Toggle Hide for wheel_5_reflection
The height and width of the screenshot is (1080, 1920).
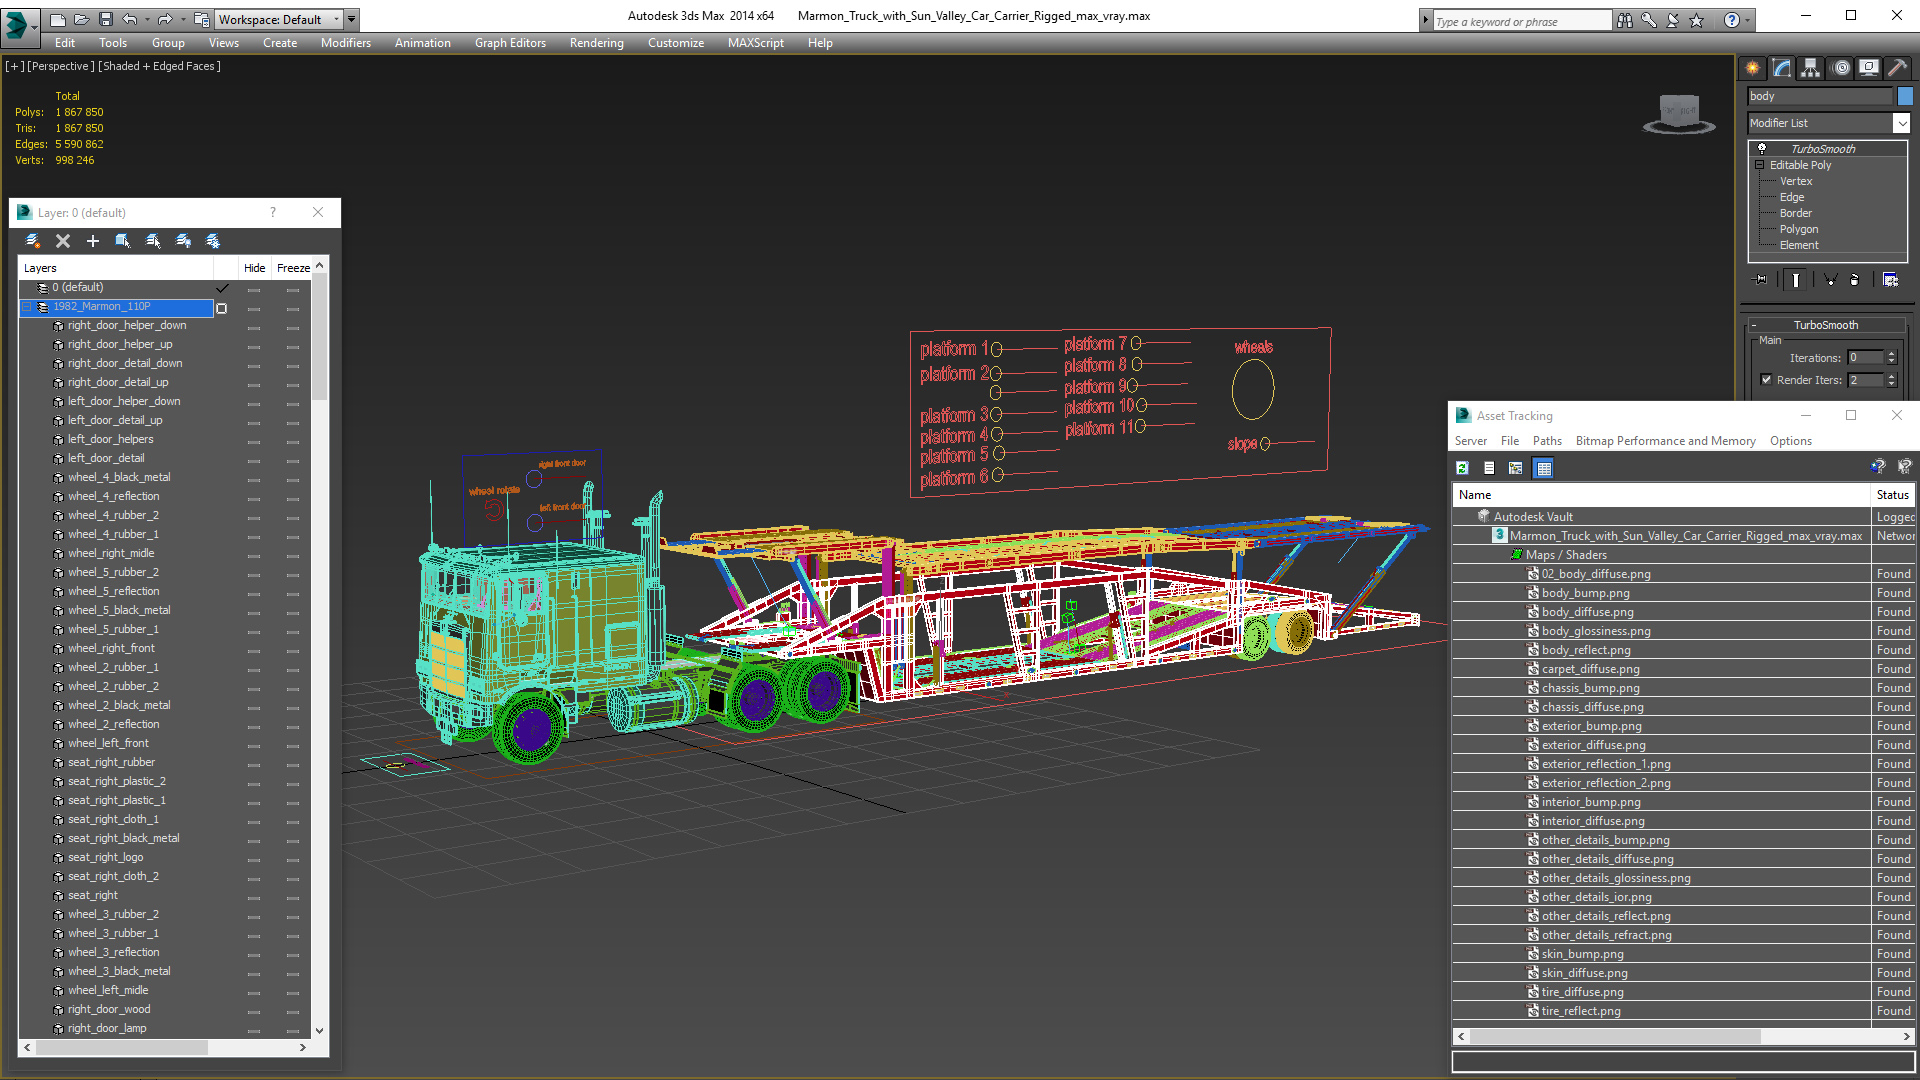(254, 592)
